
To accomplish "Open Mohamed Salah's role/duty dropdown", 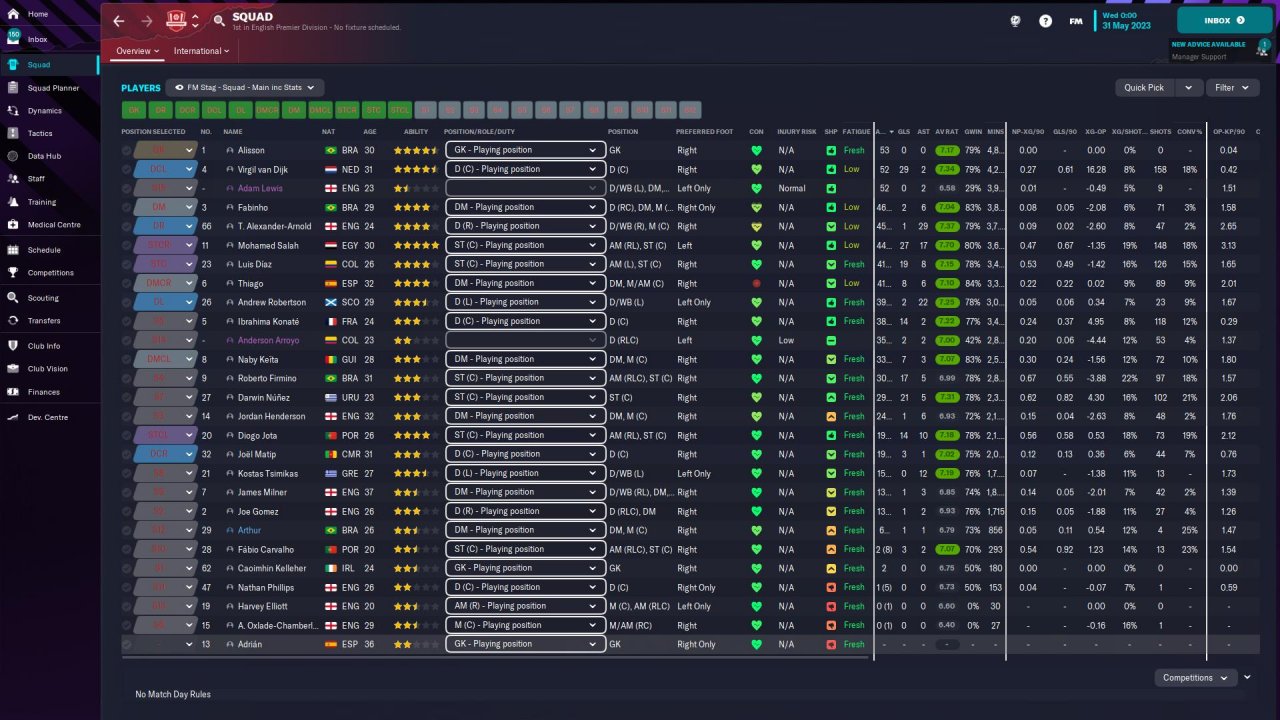I will pos(526,245).
